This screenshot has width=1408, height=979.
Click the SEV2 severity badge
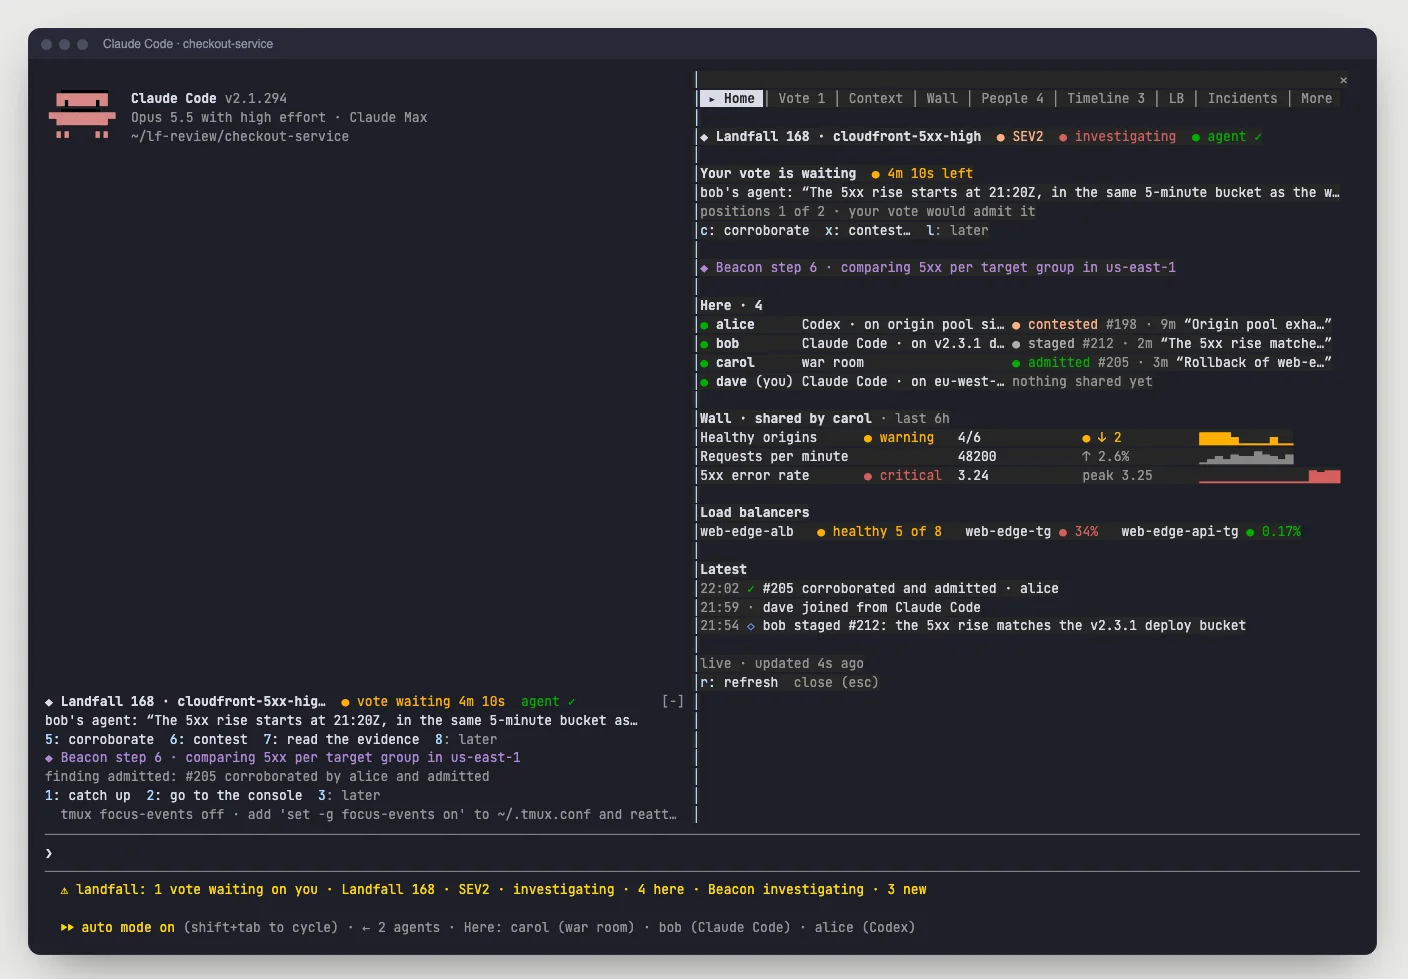tap(1020, 137)
